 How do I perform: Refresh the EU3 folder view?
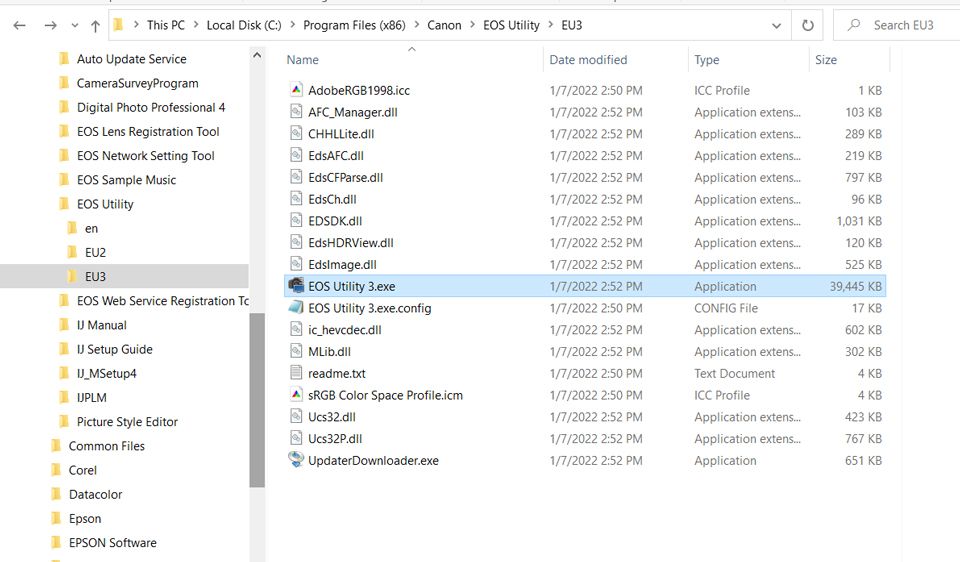(x=808, y=25)
